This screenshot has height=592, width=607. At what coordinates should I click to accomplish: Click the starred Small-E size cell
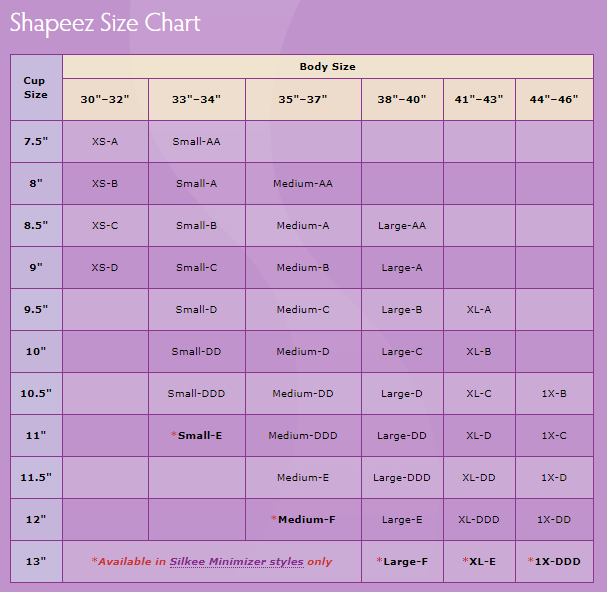pyautogui.click(x=197, y=436)
